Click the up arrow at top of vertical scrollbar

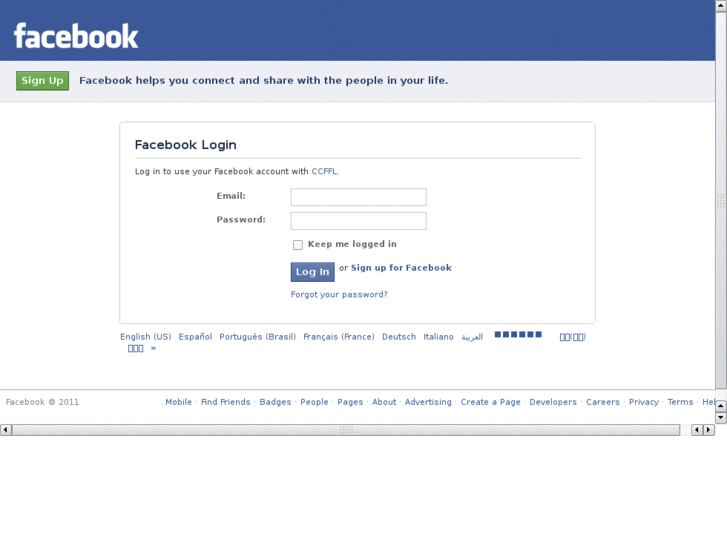point(721,6)
